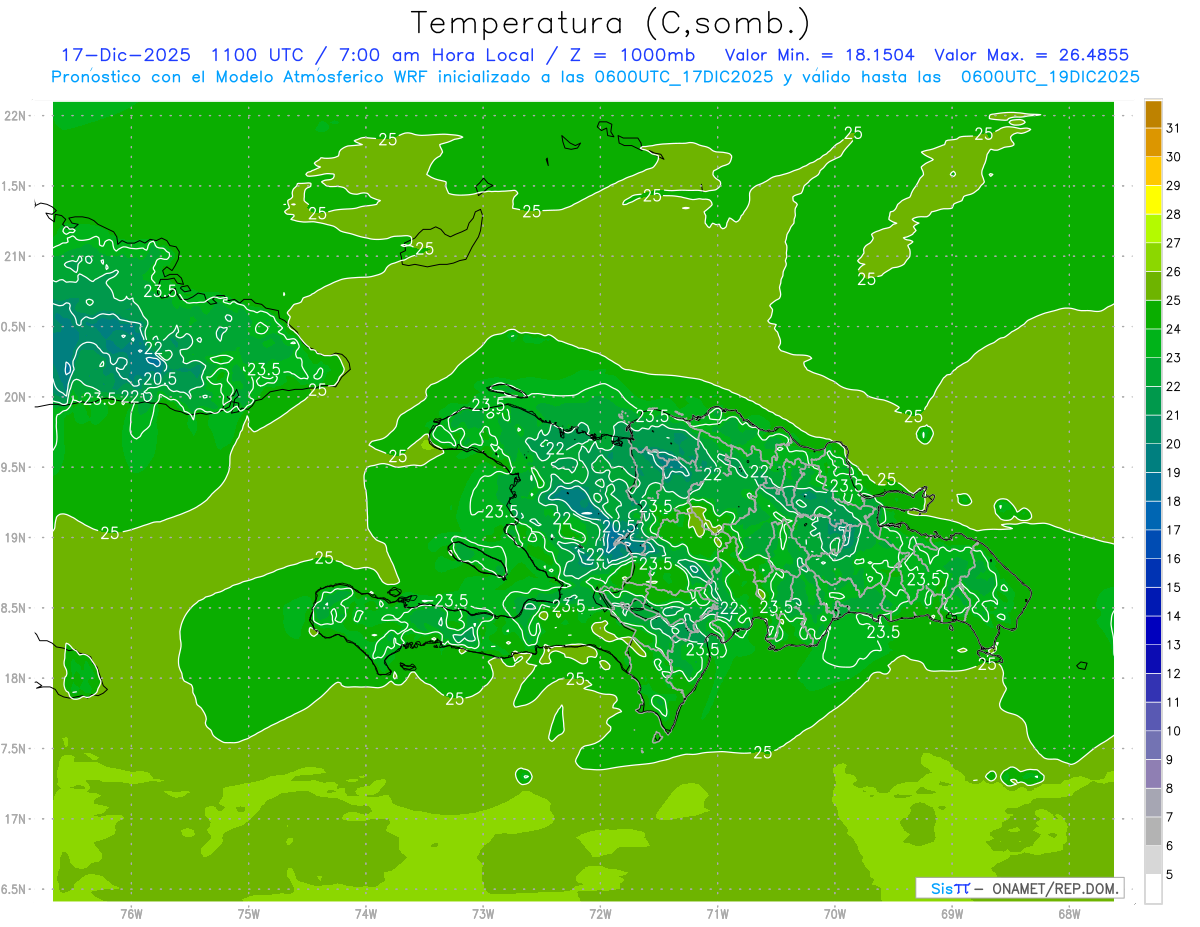Screen dimensions: 1200x927
Task: Click the '22N' latitude axis label
Action: pyautogui.click(x=16, y=116)
